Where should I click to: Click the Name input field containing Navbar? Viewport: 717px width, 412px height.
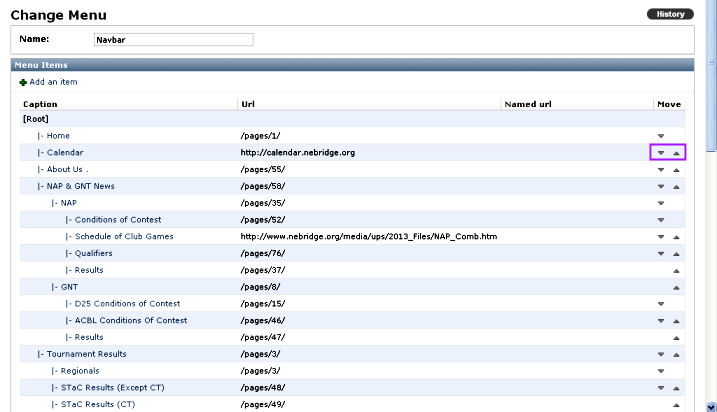[x=173, y=40]
